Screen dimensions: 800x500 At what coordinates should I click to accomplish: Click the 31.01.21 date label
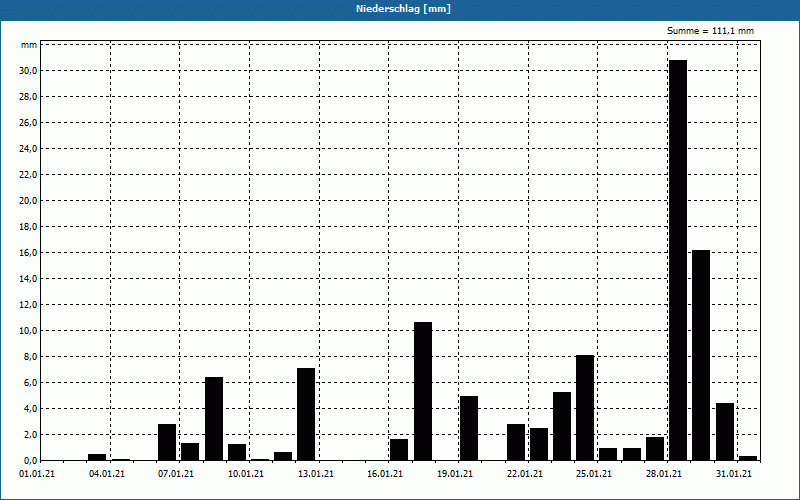734,474
